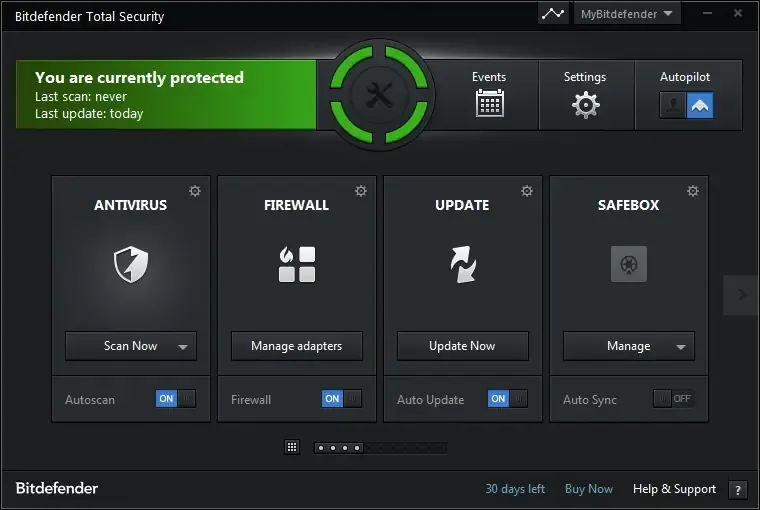Switch Autopilot to user mode icon
Screen dimensions: 760x510
click(x=672, y=105)
